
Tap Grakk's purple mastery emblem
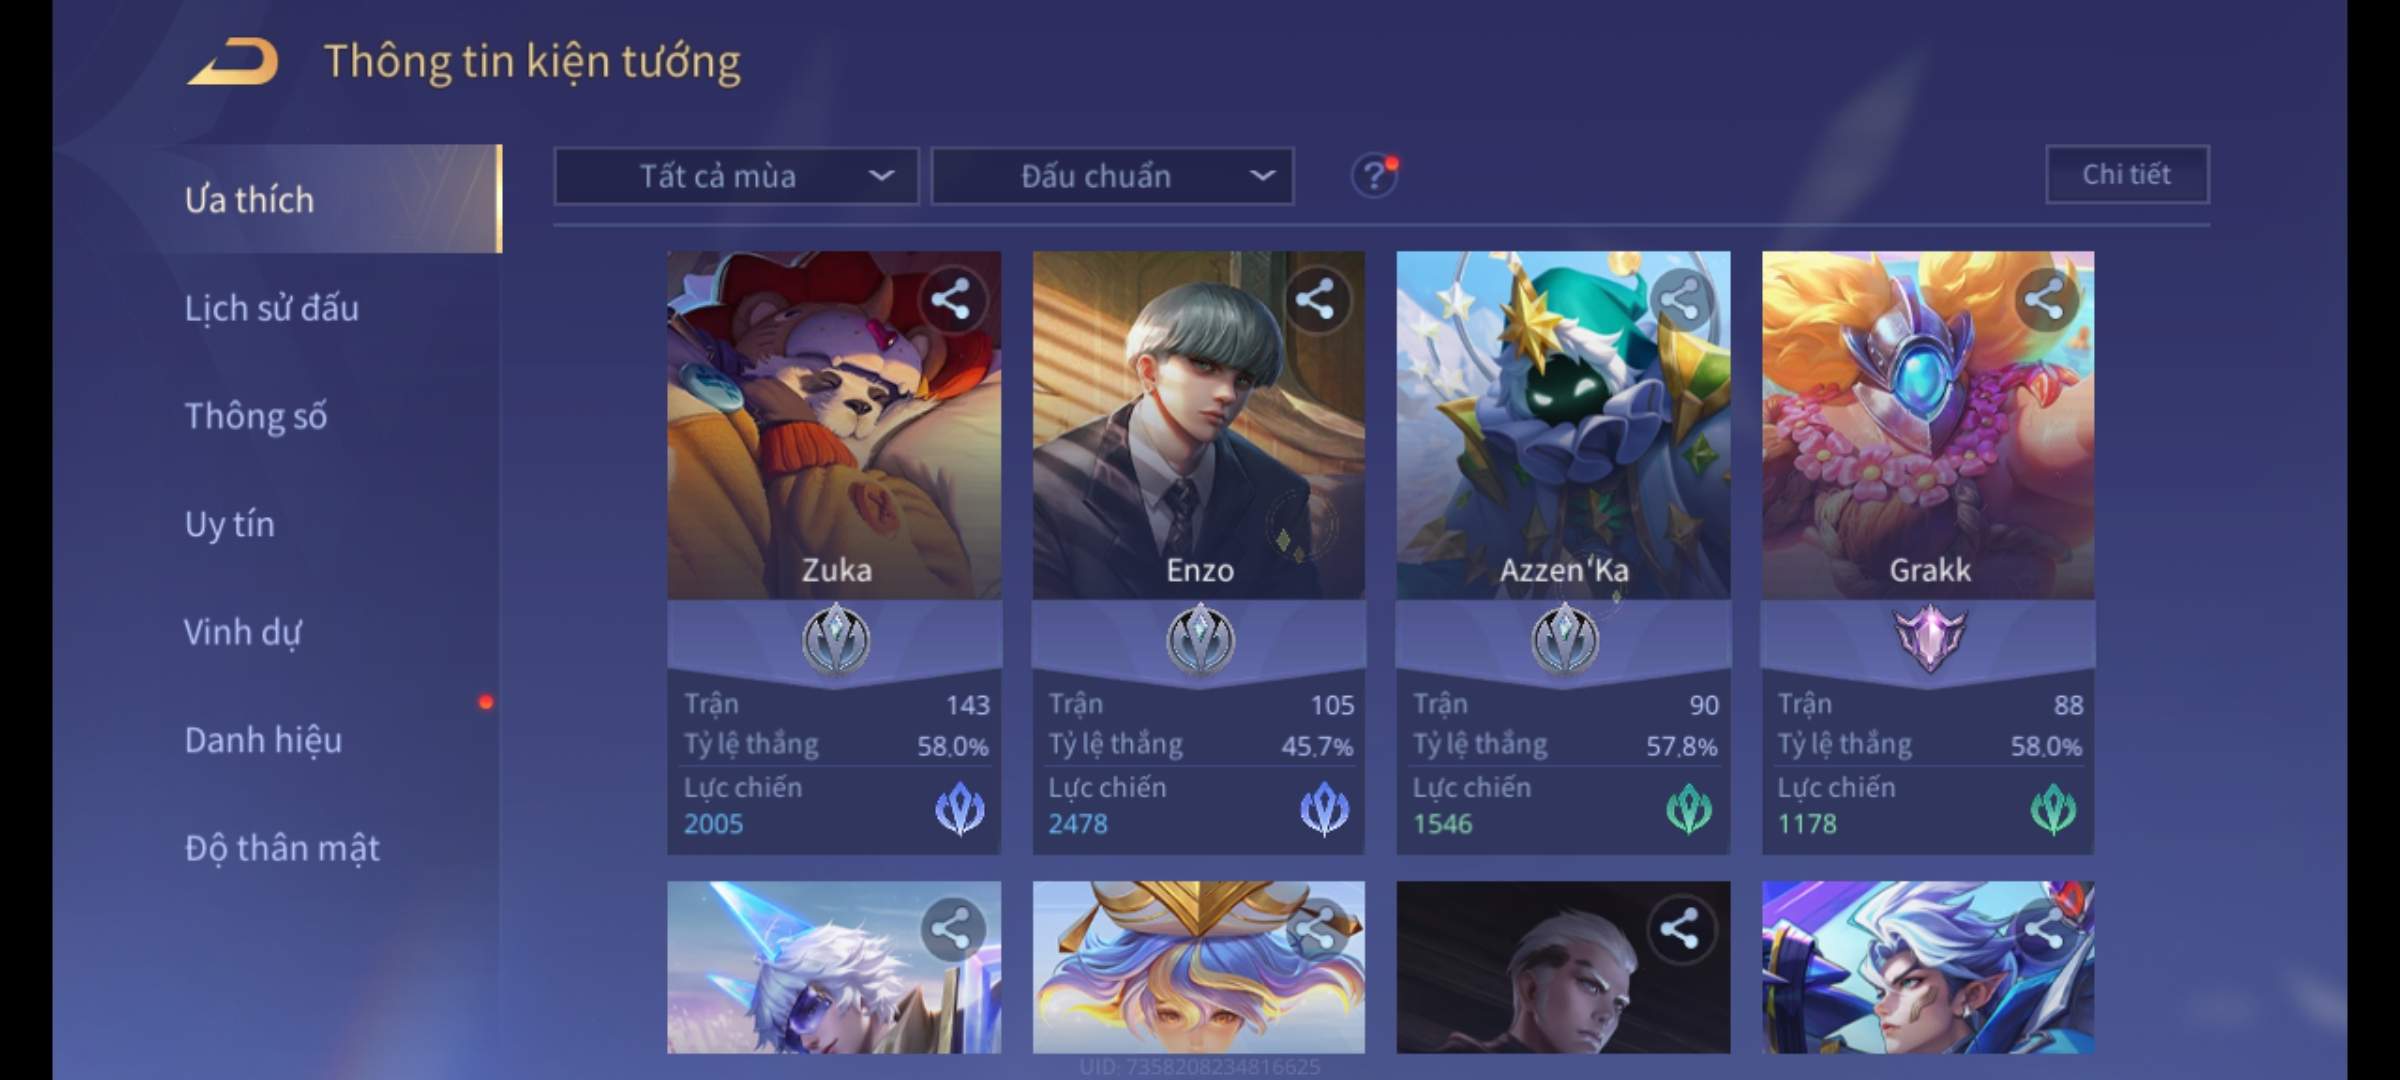point(1929,638)
